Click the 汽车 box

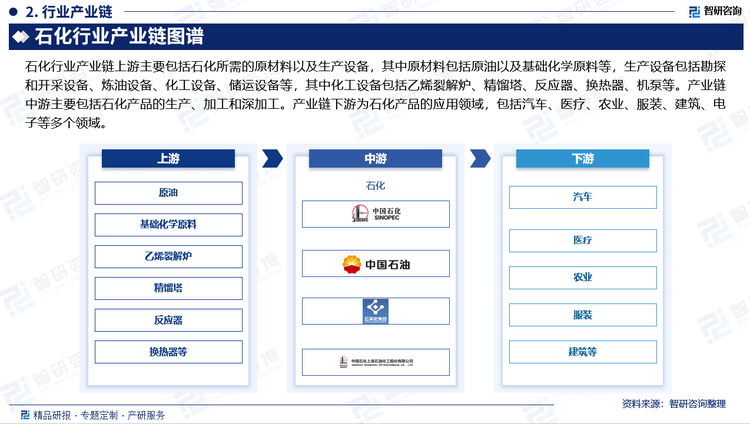pyautogui.click(x=583, y=197)
